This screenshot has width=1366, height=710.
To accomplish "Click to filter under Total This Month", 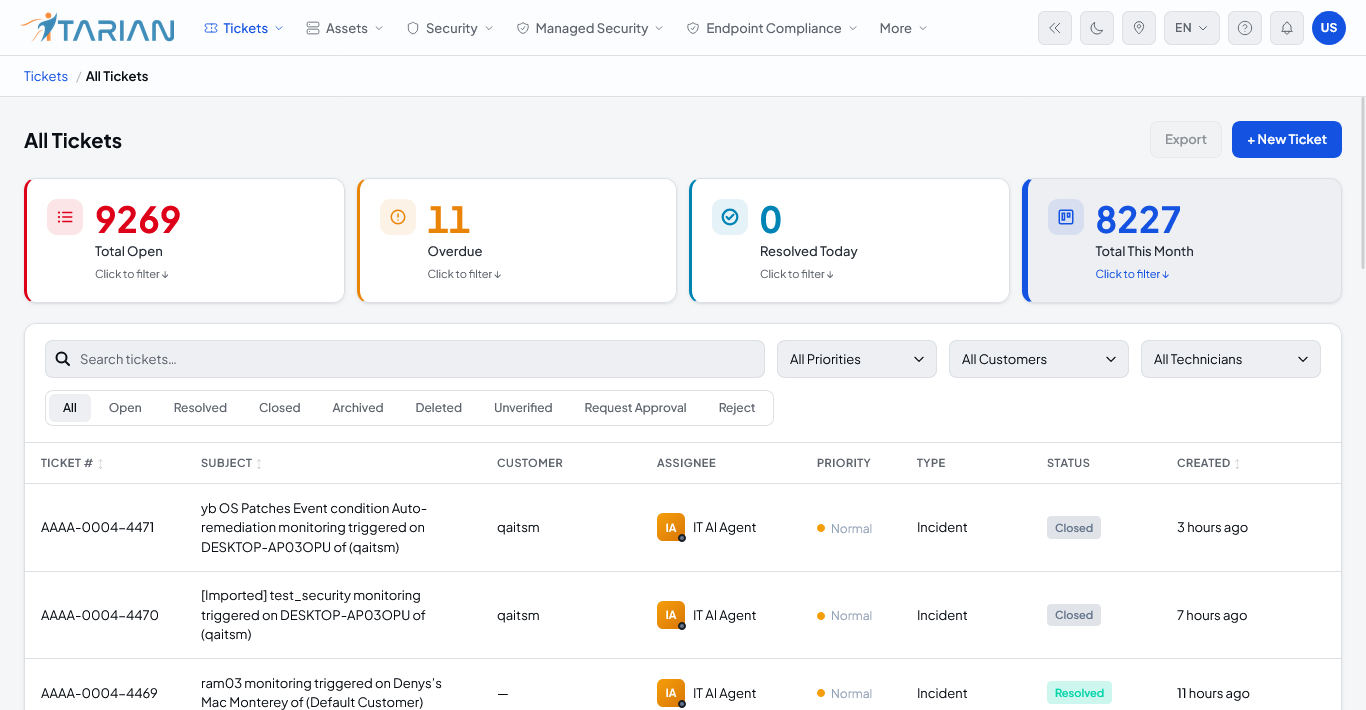I will pos(1132,274).
